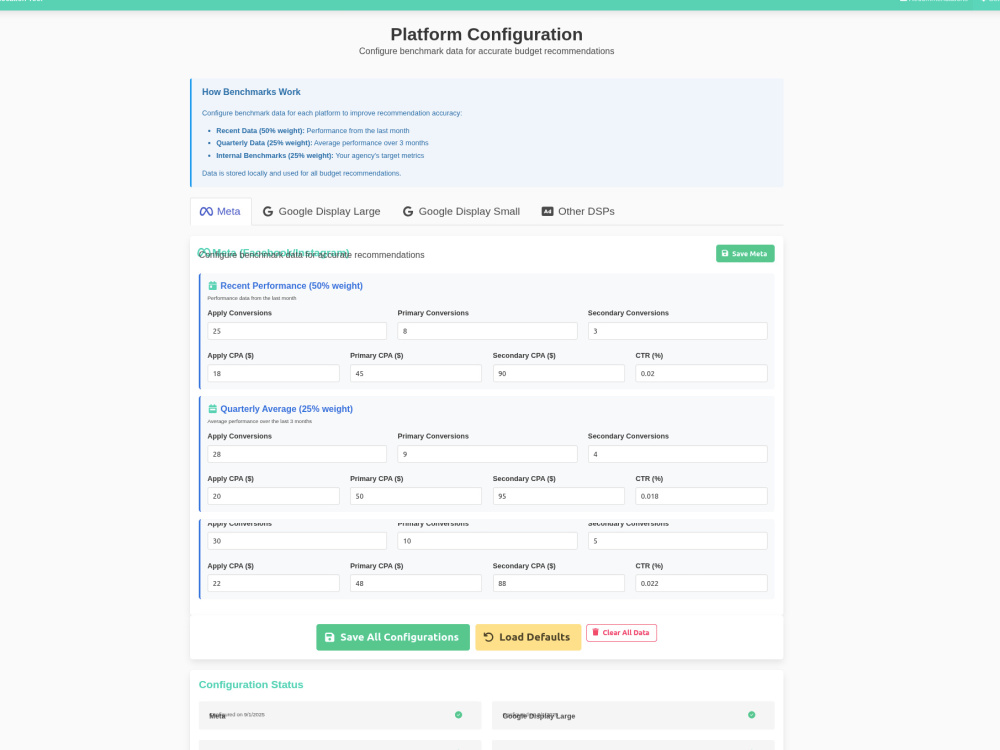Focus Quarterly Apply CPA field with 20
Screen dimensions: 1000x750
point(273,496)
